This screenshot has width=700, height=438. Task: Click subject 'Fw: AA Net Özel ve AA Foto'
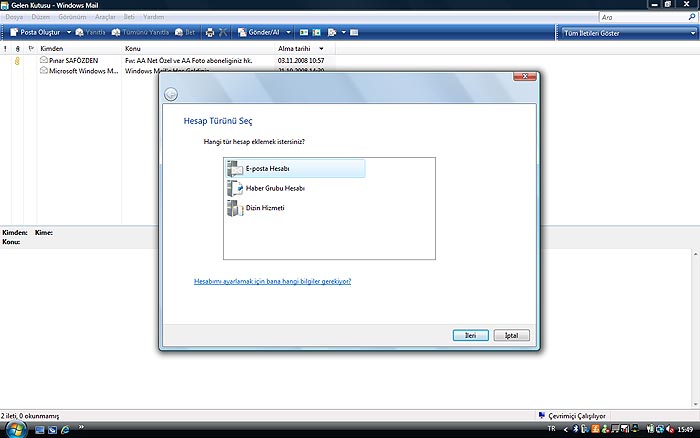(188, 60)
